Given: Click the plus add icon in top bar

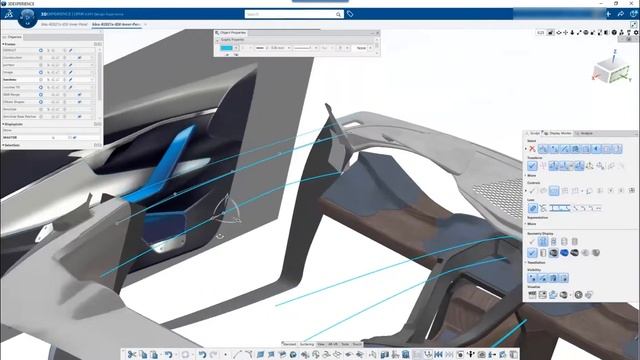Looking at the screenshot, I should pos(609,14).
